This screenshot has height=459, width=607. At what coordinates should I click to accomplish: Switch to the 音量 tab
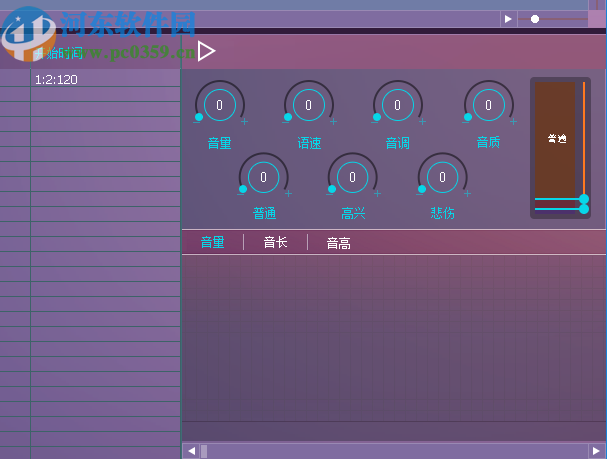[213, 242]
